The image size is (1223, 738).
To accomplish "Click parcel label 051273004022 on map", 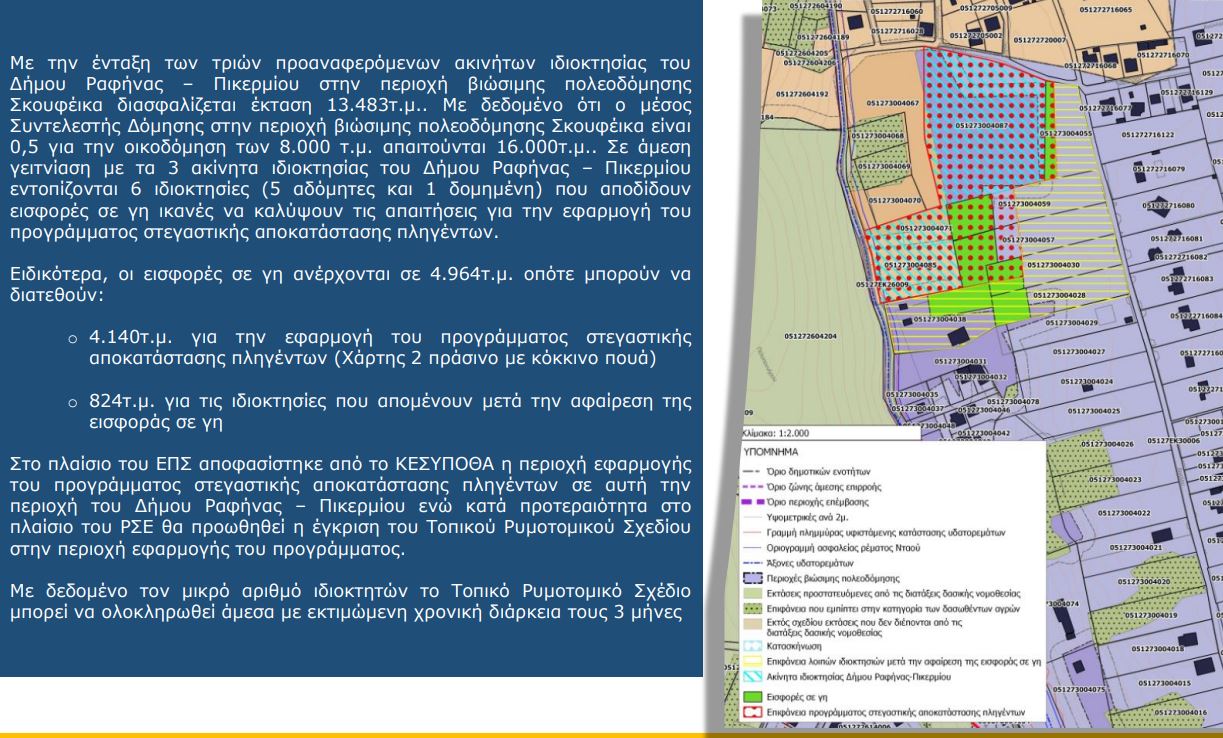I will click(x=1123, y=513).
